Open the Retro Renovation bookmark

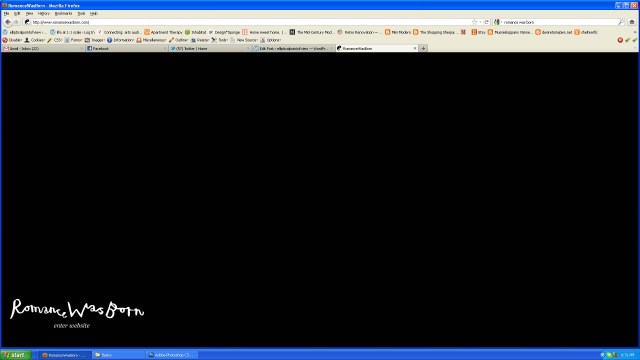tap(360, 32)
